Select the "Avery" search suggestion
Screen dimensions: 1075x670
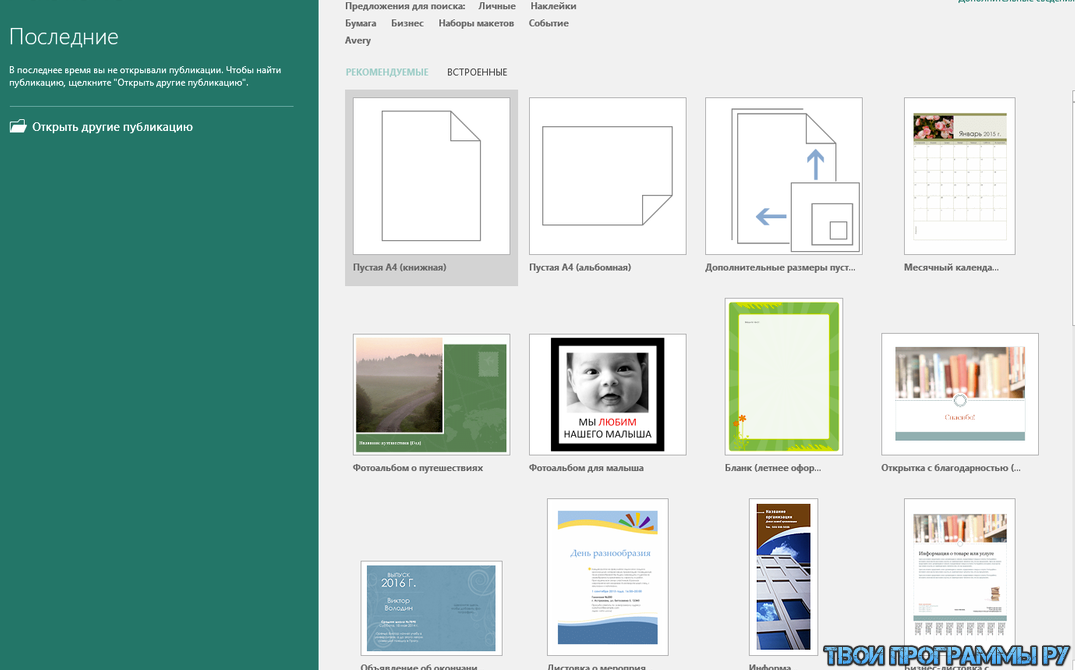pyautogui.click(x=360, y=40)
